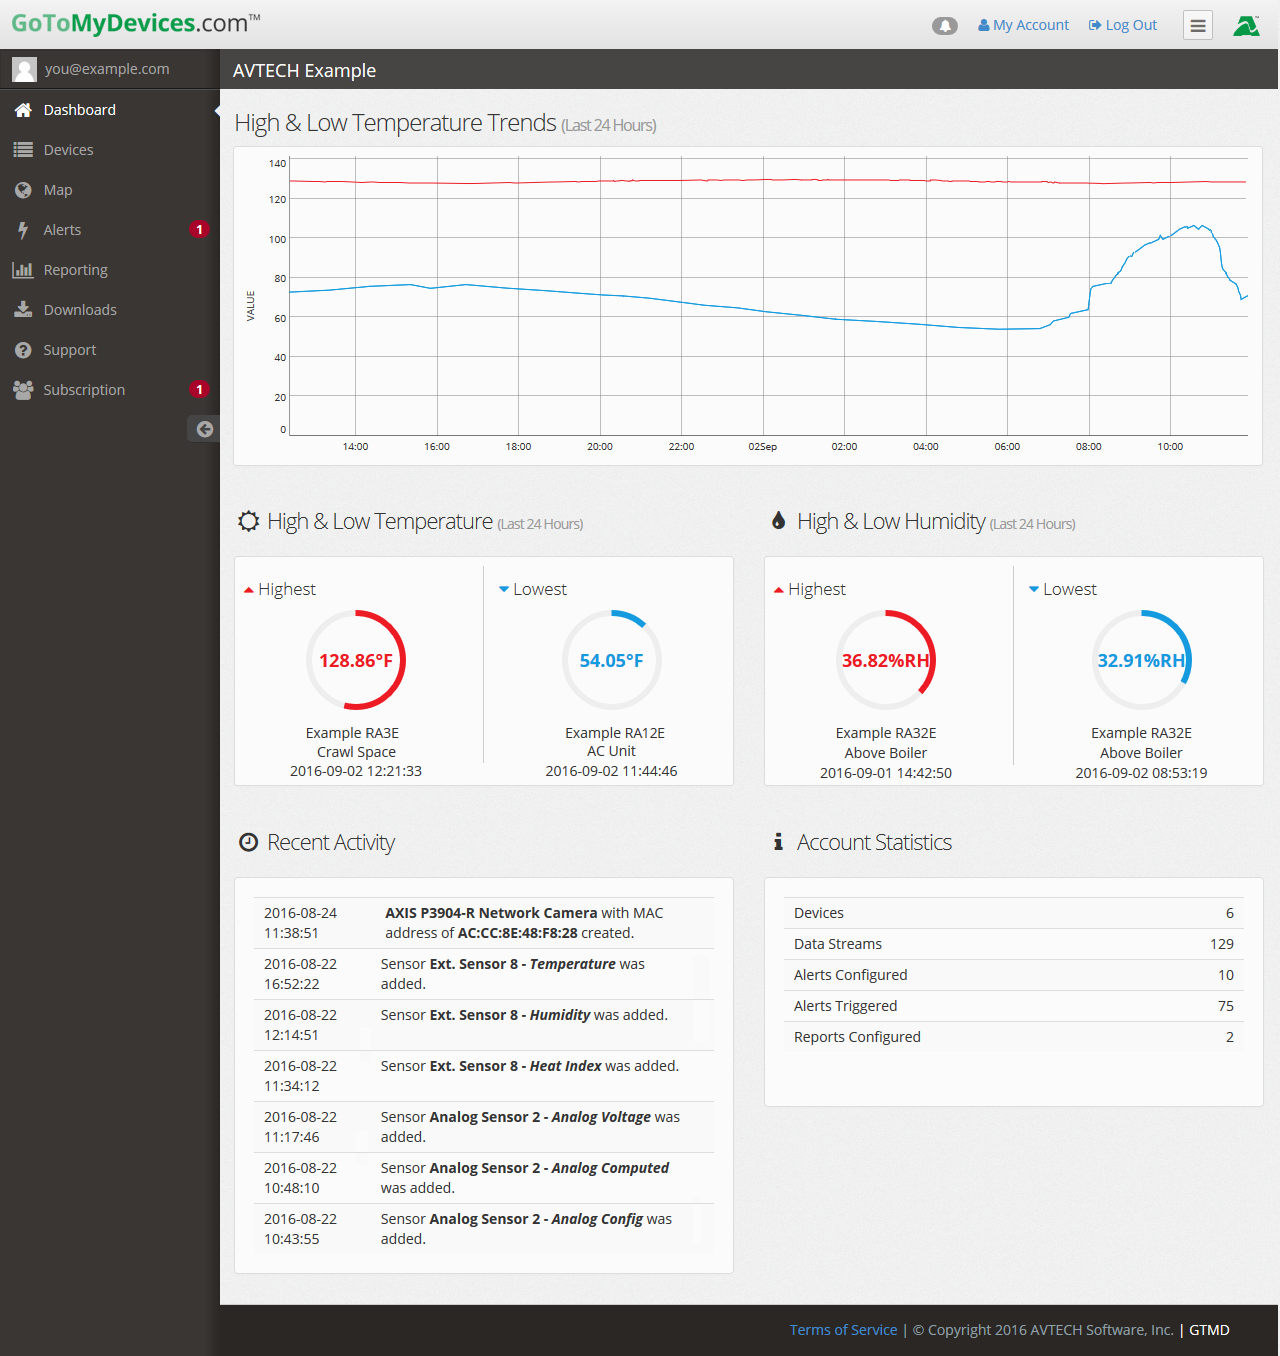Screen dimensions: 1280x1356
Task: Go to the Map page
Action: point(57,190)
